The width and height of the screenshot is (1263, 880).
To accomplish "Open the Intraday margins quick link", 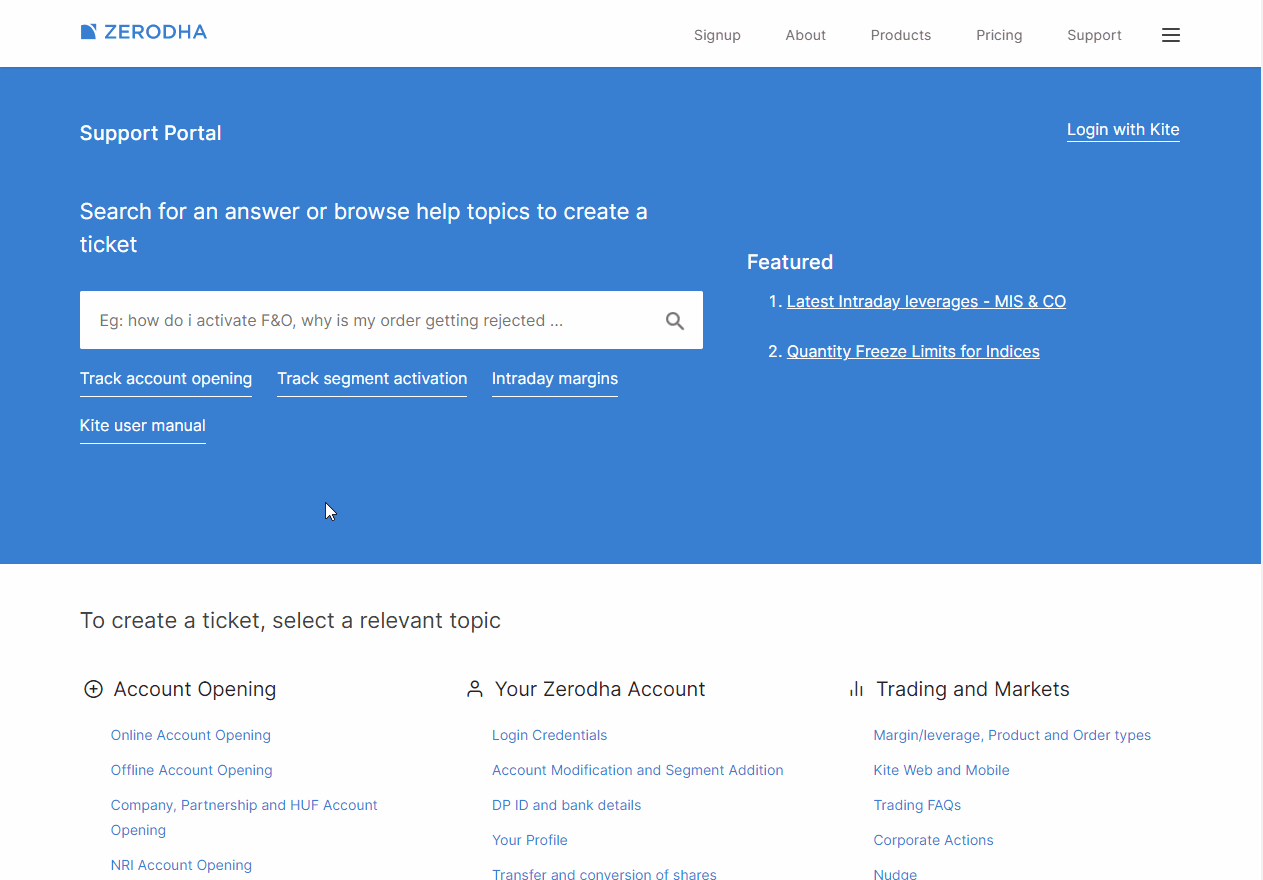I will pyautogui.click(x=555, y=379).
